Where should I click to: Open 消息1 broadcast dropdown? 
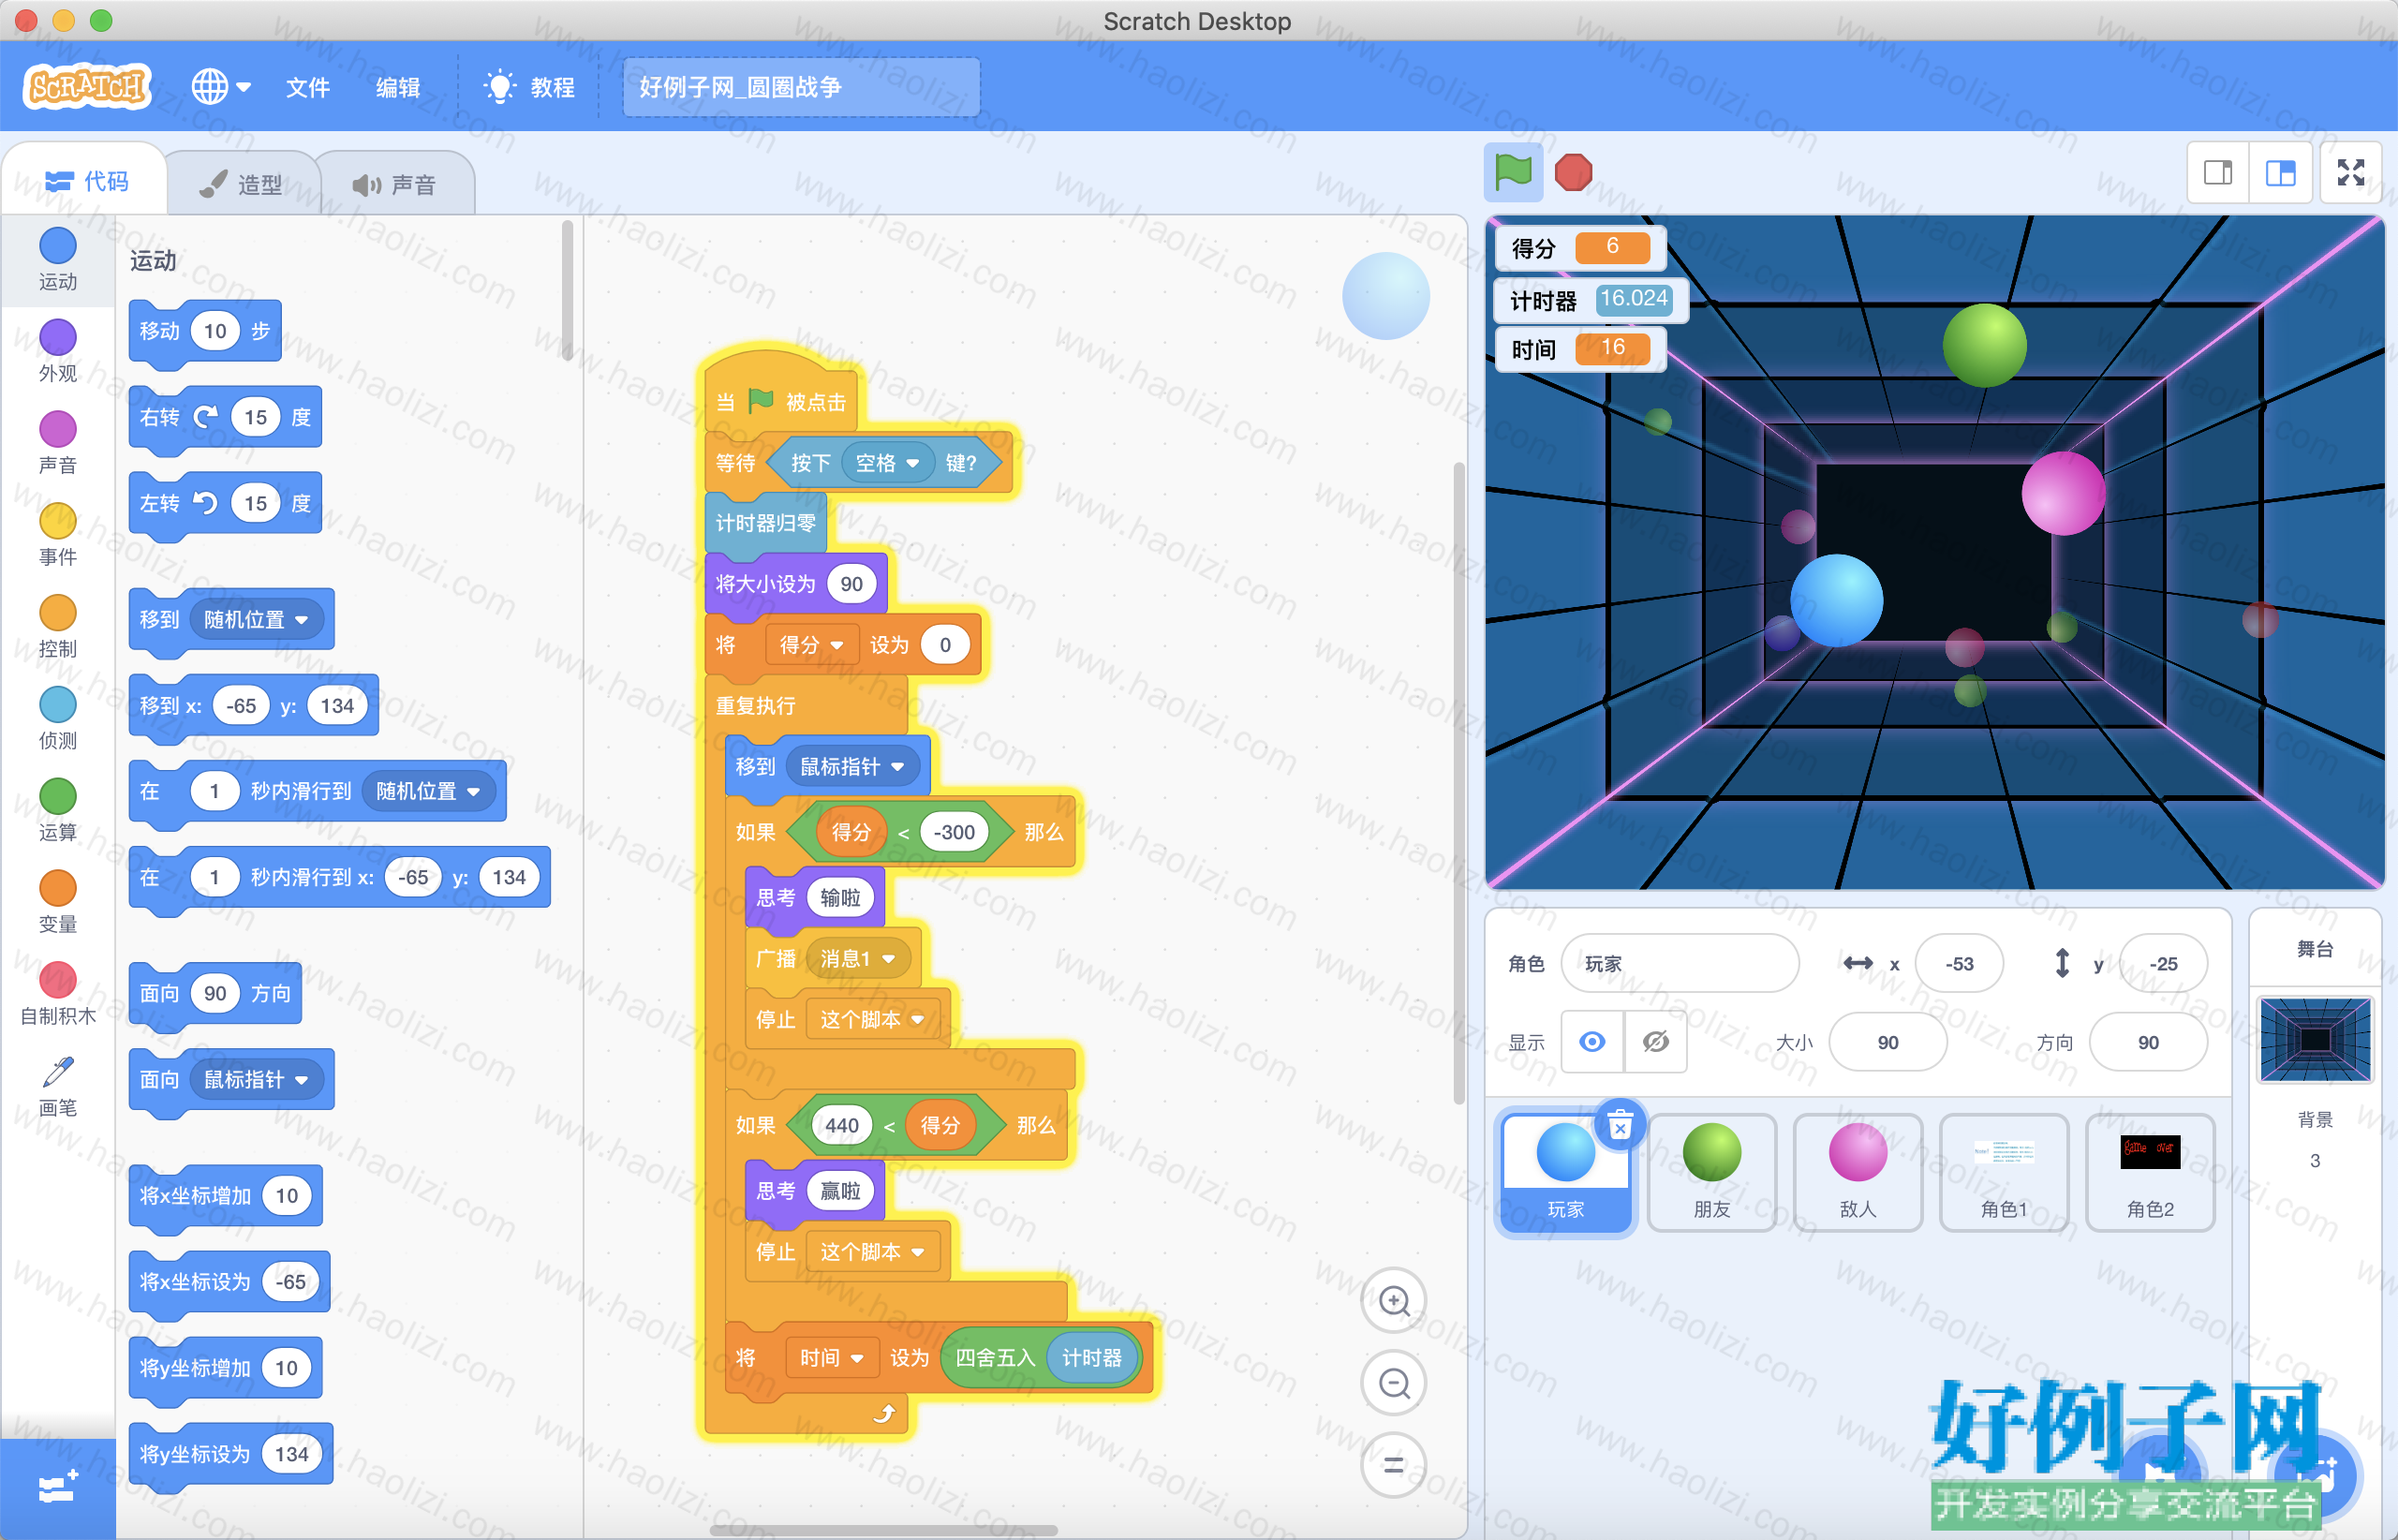tap(857, 958)
